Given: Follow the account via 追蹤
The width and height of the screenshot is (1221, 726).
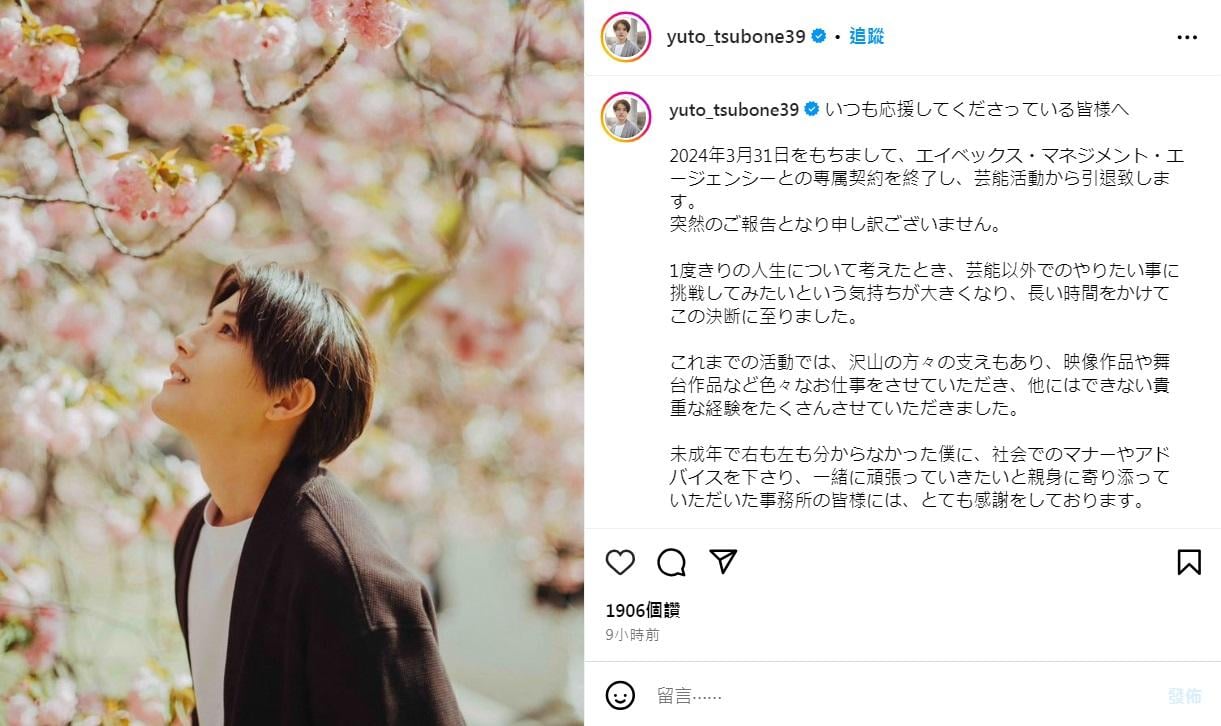Looking at the screenshot, I should [x=867, y=37].
